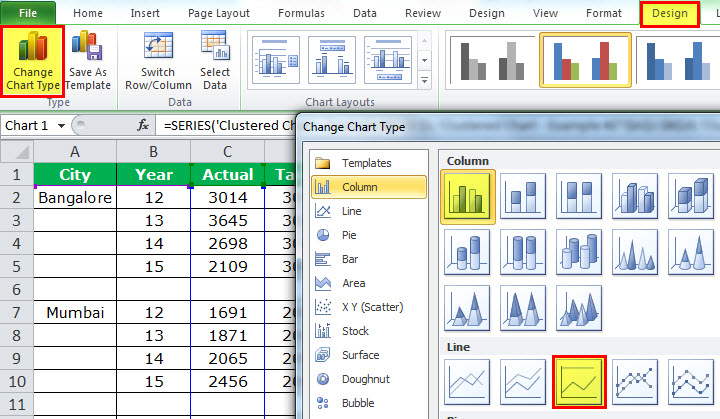Choose the 3-D Cylinder chart icon
Screen dimensions: 720x419
(x=579, y=252)
